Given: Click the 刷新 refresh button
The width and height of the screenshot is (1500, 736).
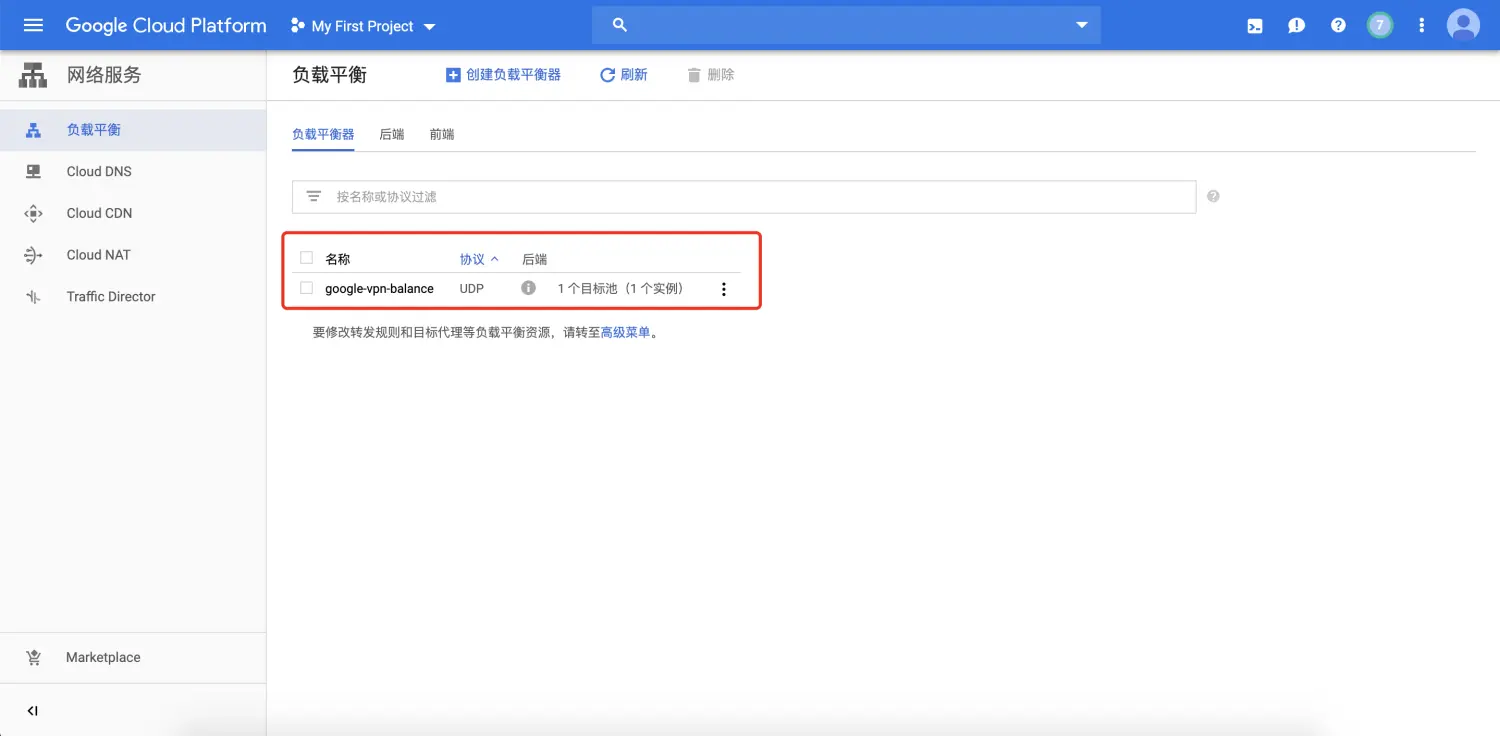Looking at the screenshot, I should 623,75.
